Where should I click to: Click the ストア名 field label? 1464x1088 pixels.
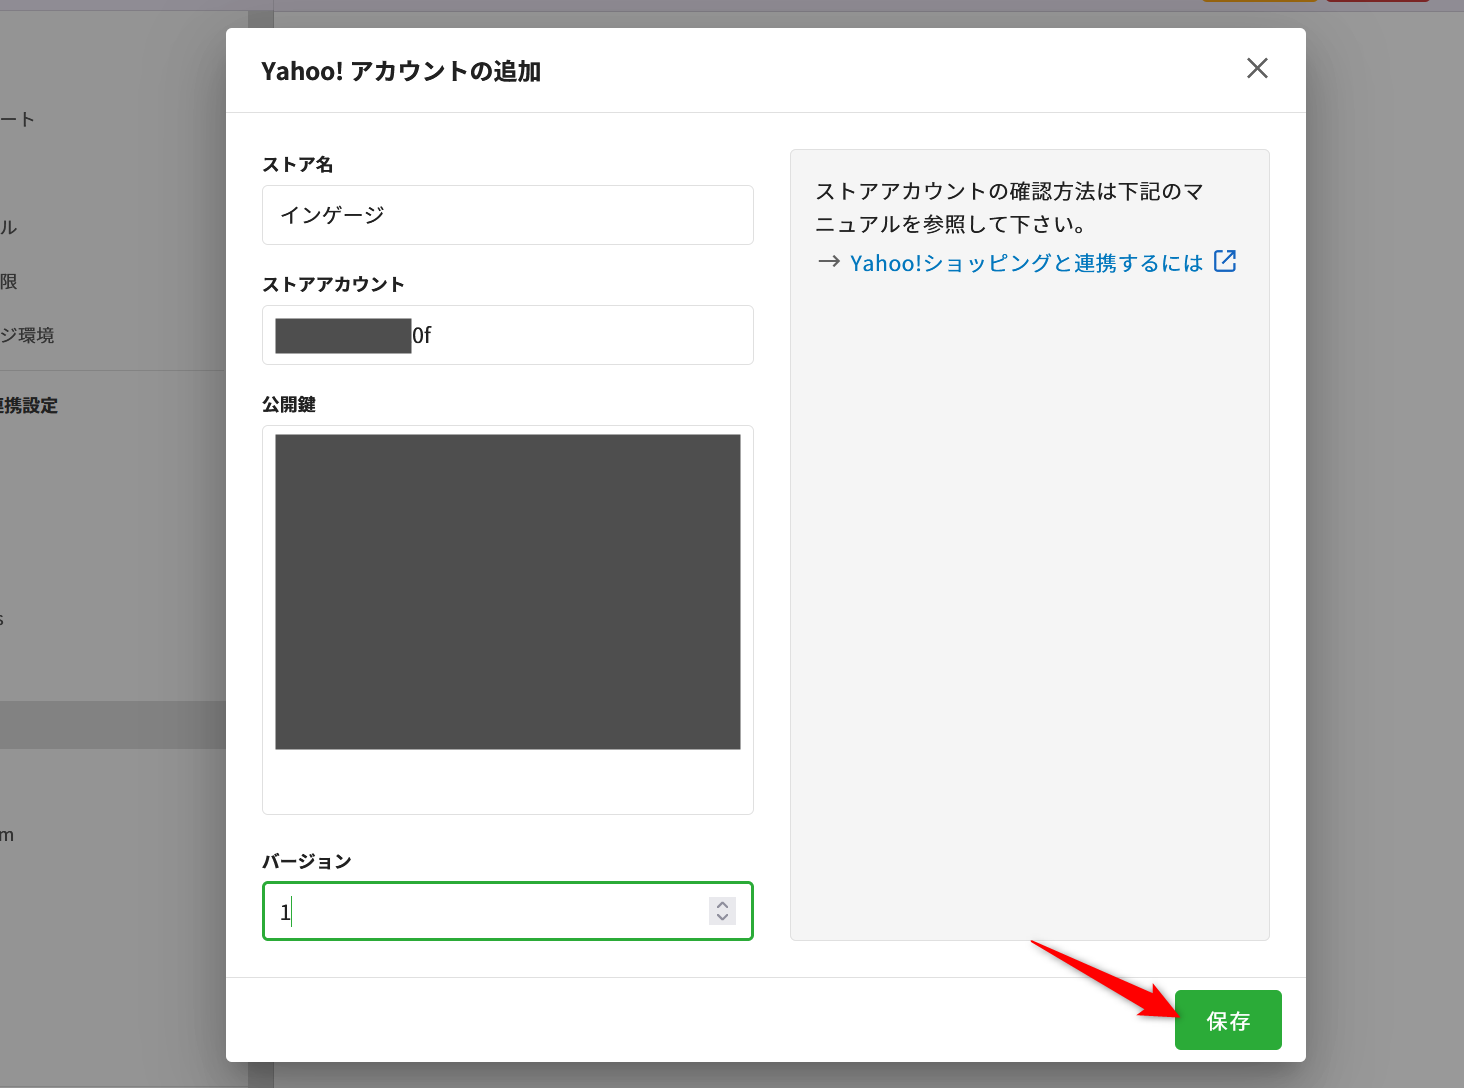point(297,165)
